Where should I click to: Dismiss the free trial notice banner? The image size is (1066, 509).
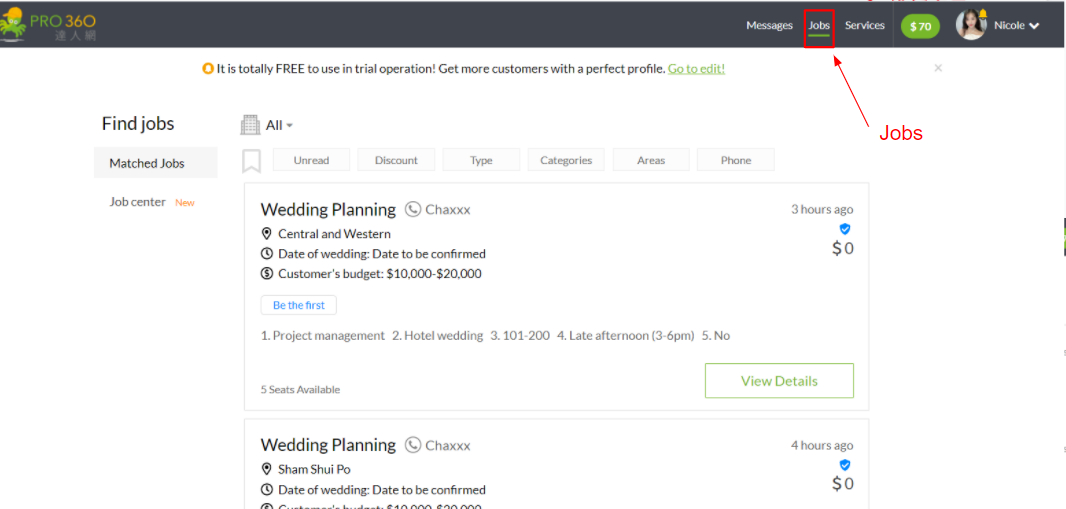coord(938,68)
